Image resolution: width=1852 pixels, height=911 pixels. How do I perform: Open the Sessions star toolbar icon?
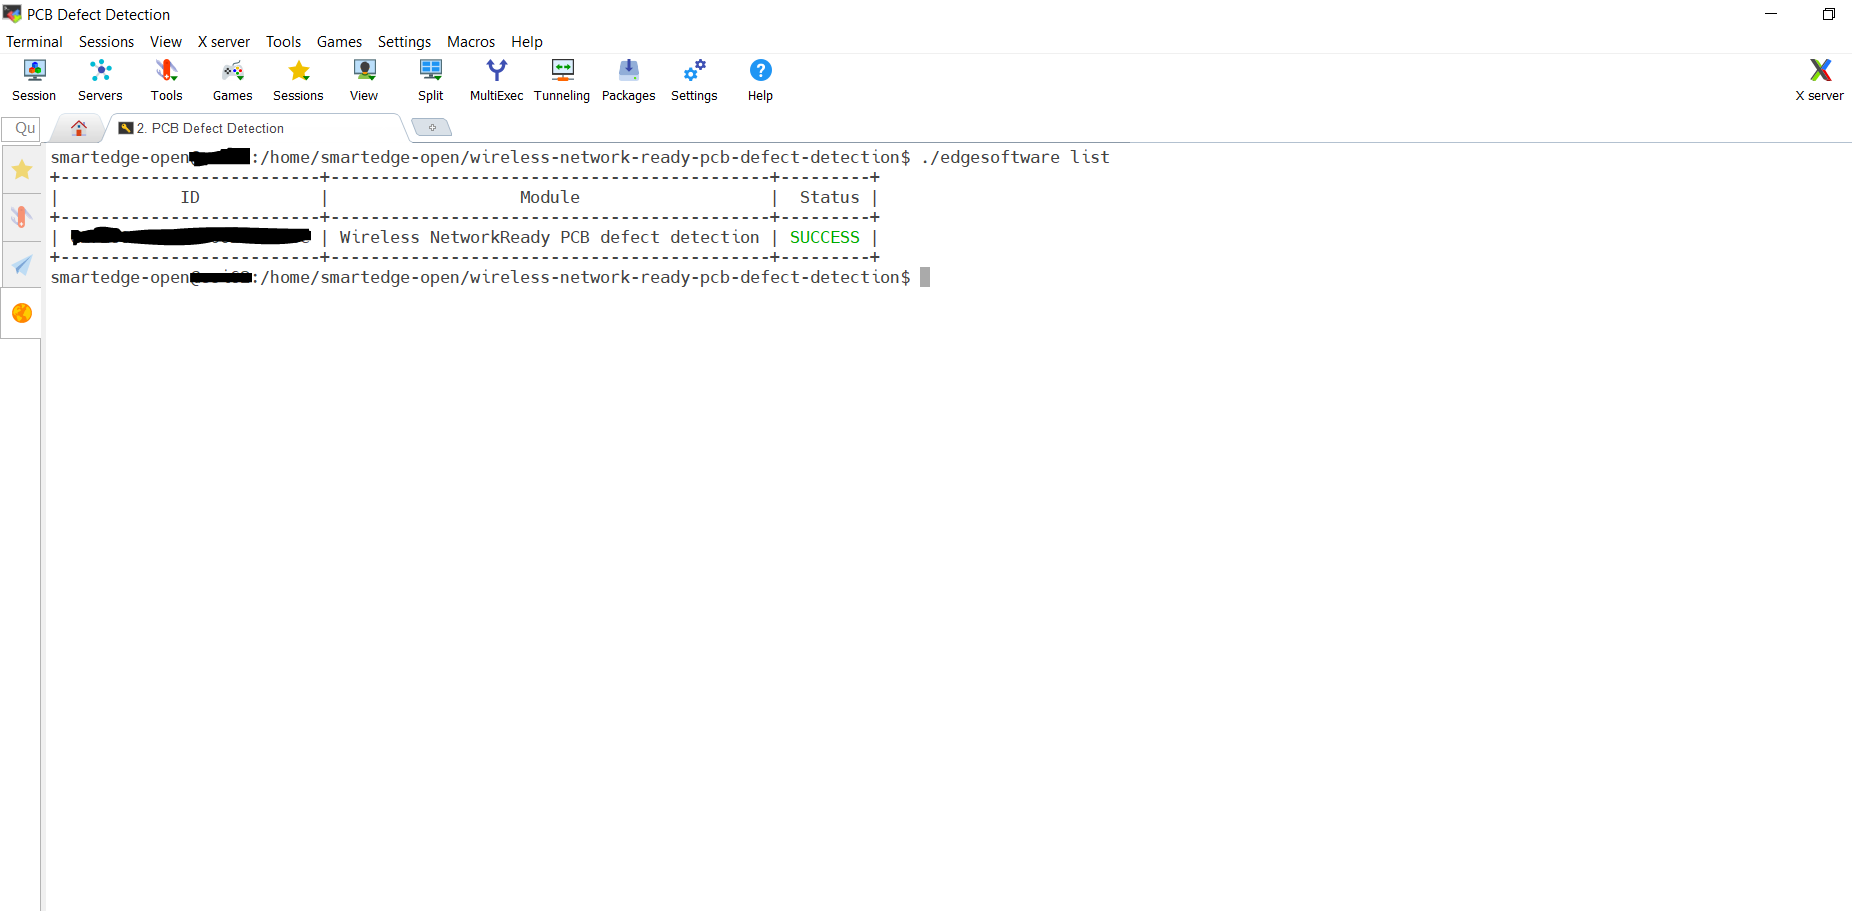point(298,80)
